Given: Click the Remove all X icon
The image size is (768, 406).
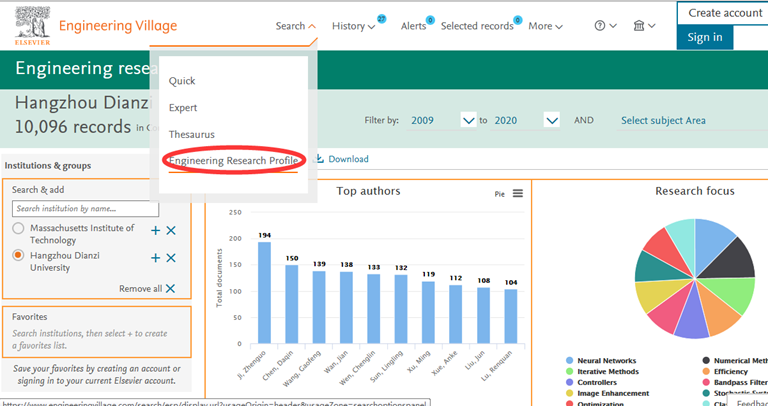Looking at the screenshot, I should click(170, 288).
